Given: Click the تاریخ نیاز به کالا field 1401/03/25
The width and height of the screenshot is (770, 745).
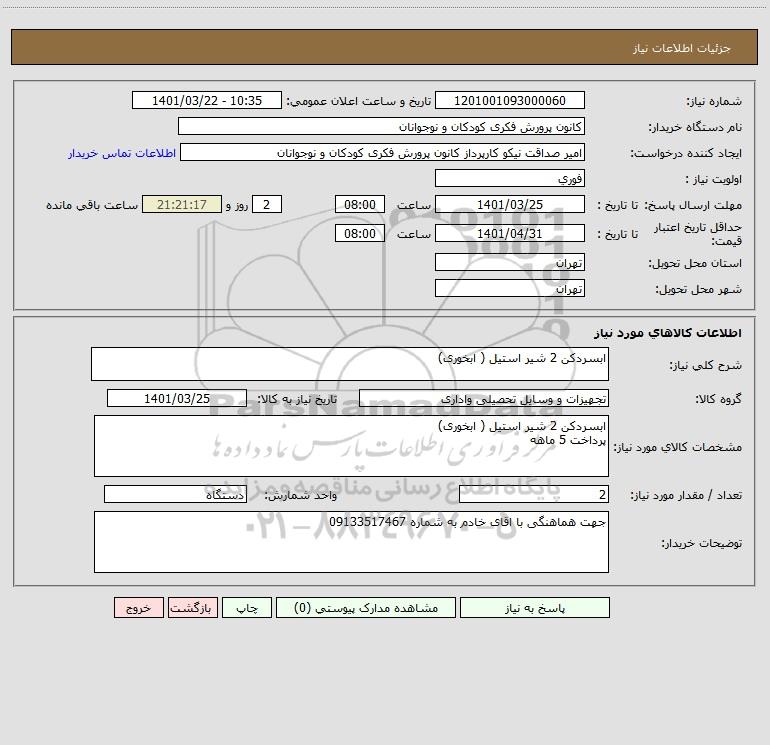Looking at the screenshot, I should tap(177, 398).
